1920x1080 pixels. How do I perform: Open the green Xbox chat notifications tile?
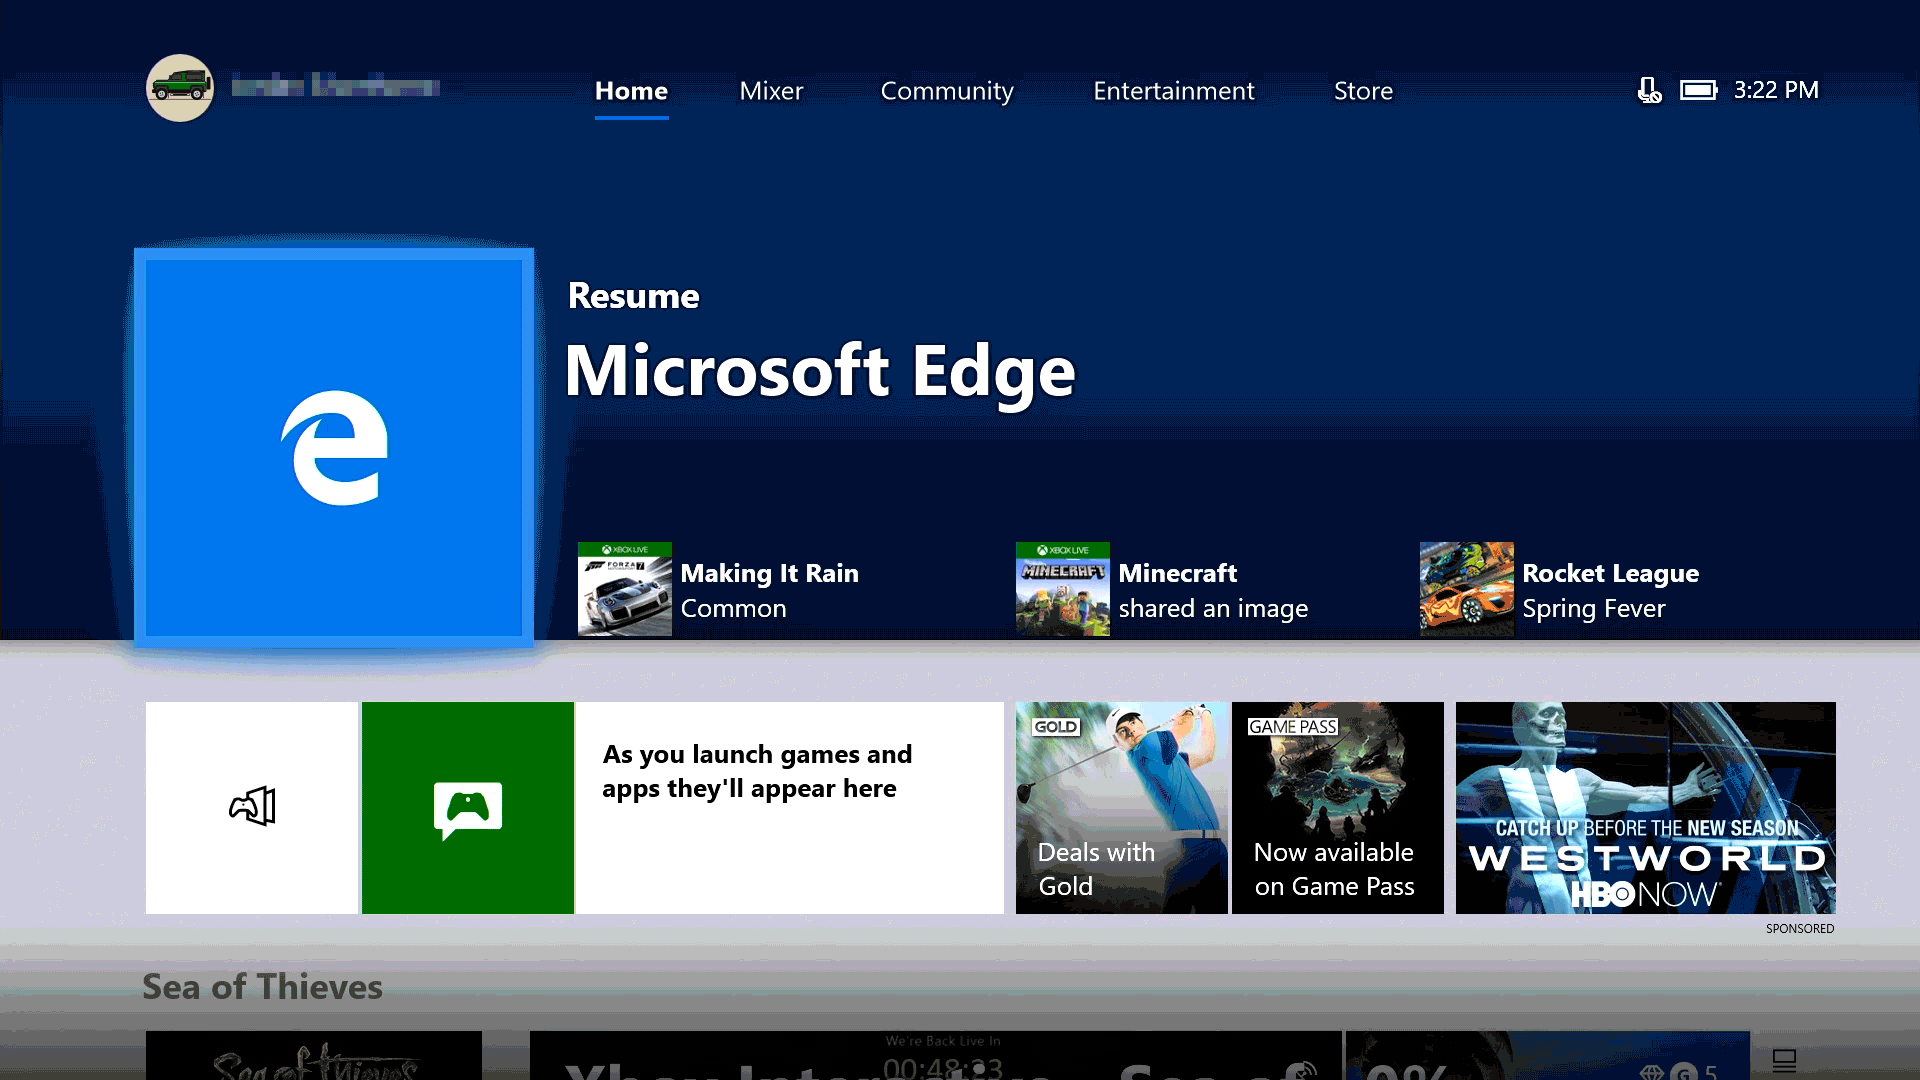[x=468, y=807]
